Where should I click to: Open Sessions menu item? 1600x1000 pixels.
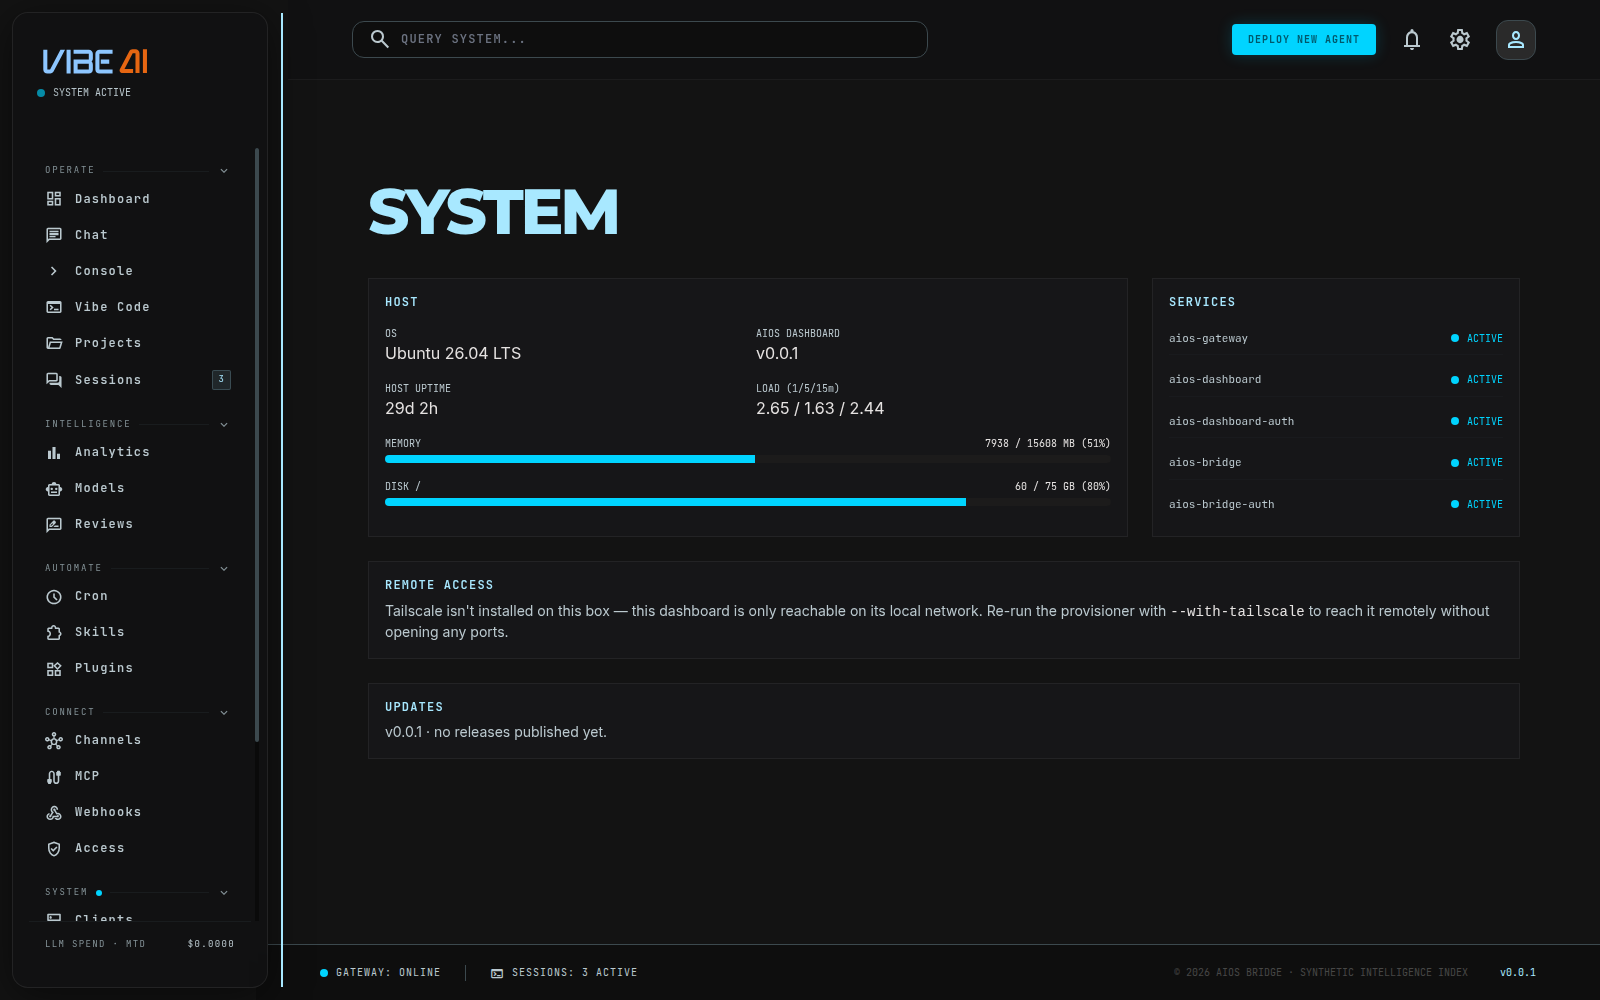click(x=138, y=380)
